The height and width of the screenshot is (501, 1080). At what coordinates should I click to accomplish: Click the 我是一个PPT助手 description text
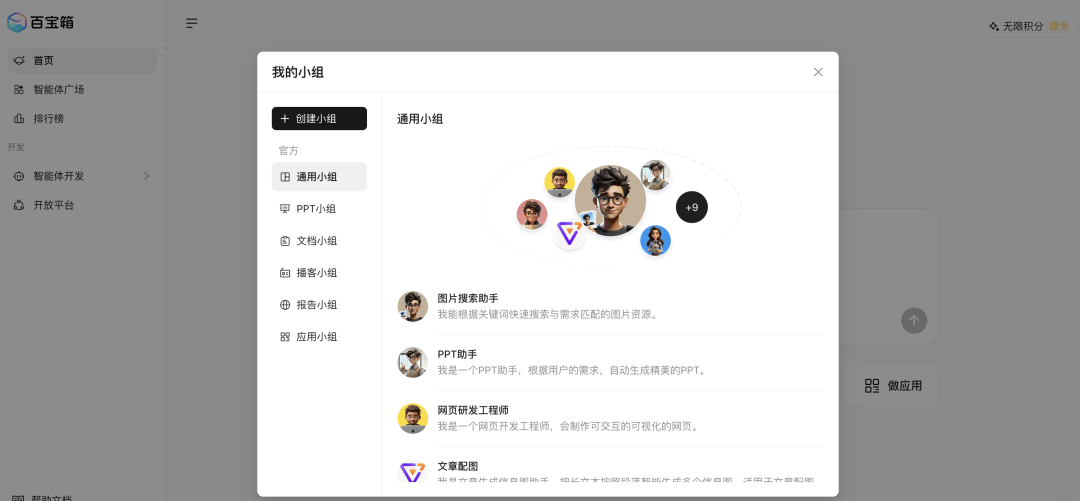tap(572, 370)
